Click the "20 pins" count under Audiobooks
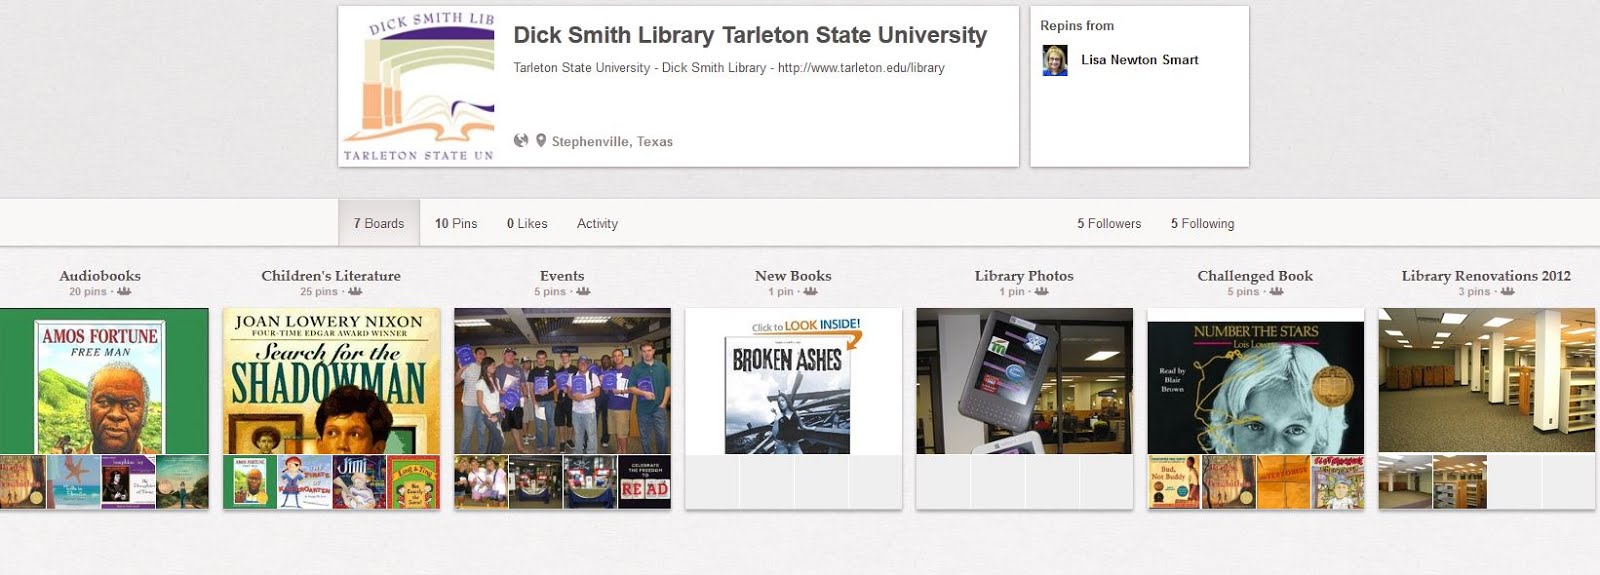 [88, 292]
